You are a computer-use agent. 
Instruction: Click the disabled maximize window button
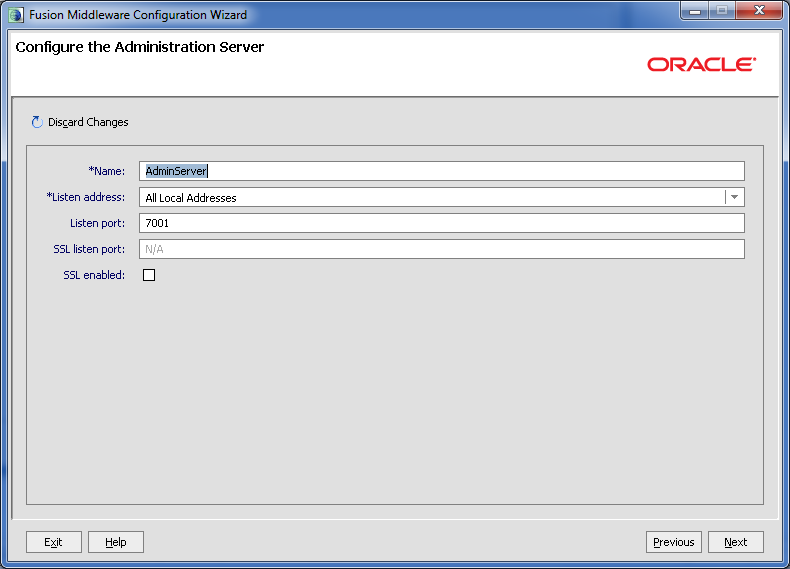(x=722, y=11)
